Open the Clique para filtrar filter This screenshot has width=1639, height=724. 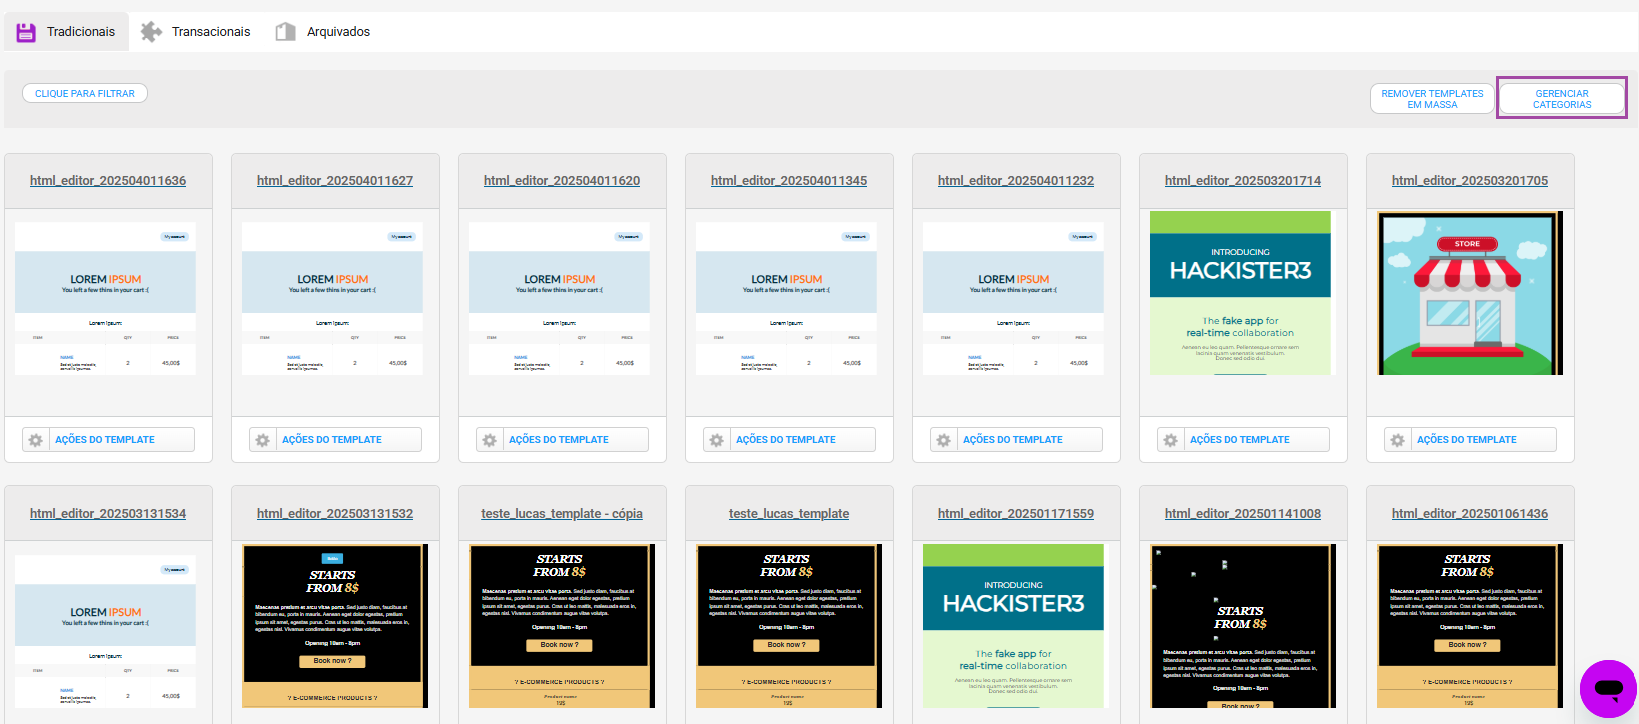pyautogui.click(x=85, y=93)
